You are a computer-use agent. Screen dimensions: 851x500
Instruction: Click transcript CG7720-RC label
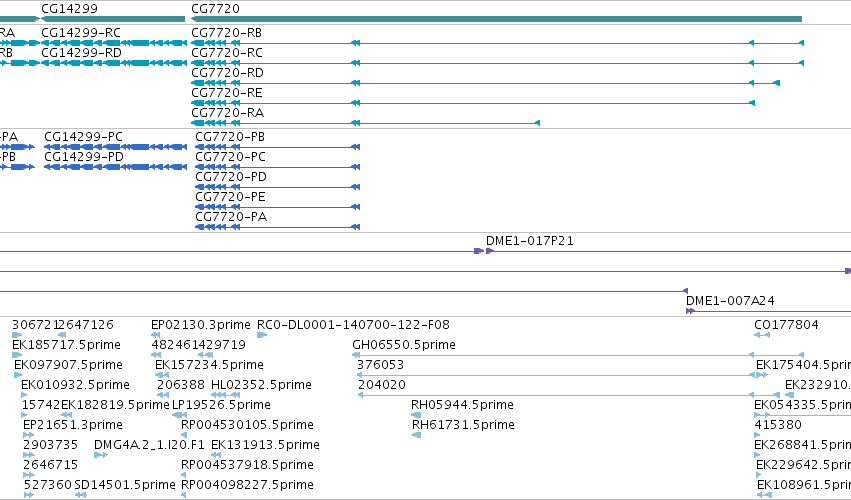pyautogui.click(x=227, y=53)
